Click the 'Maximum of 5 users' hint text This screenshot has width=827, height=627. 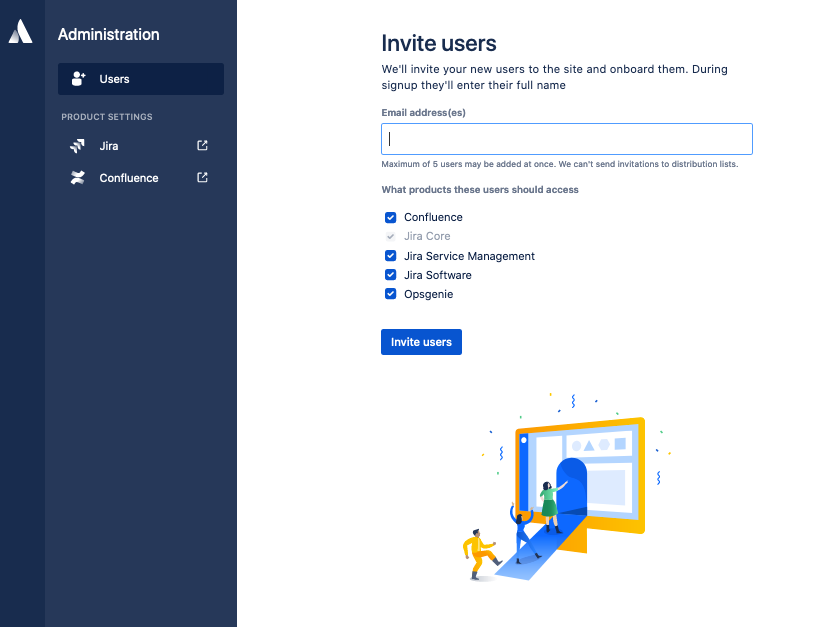(560, 164)
